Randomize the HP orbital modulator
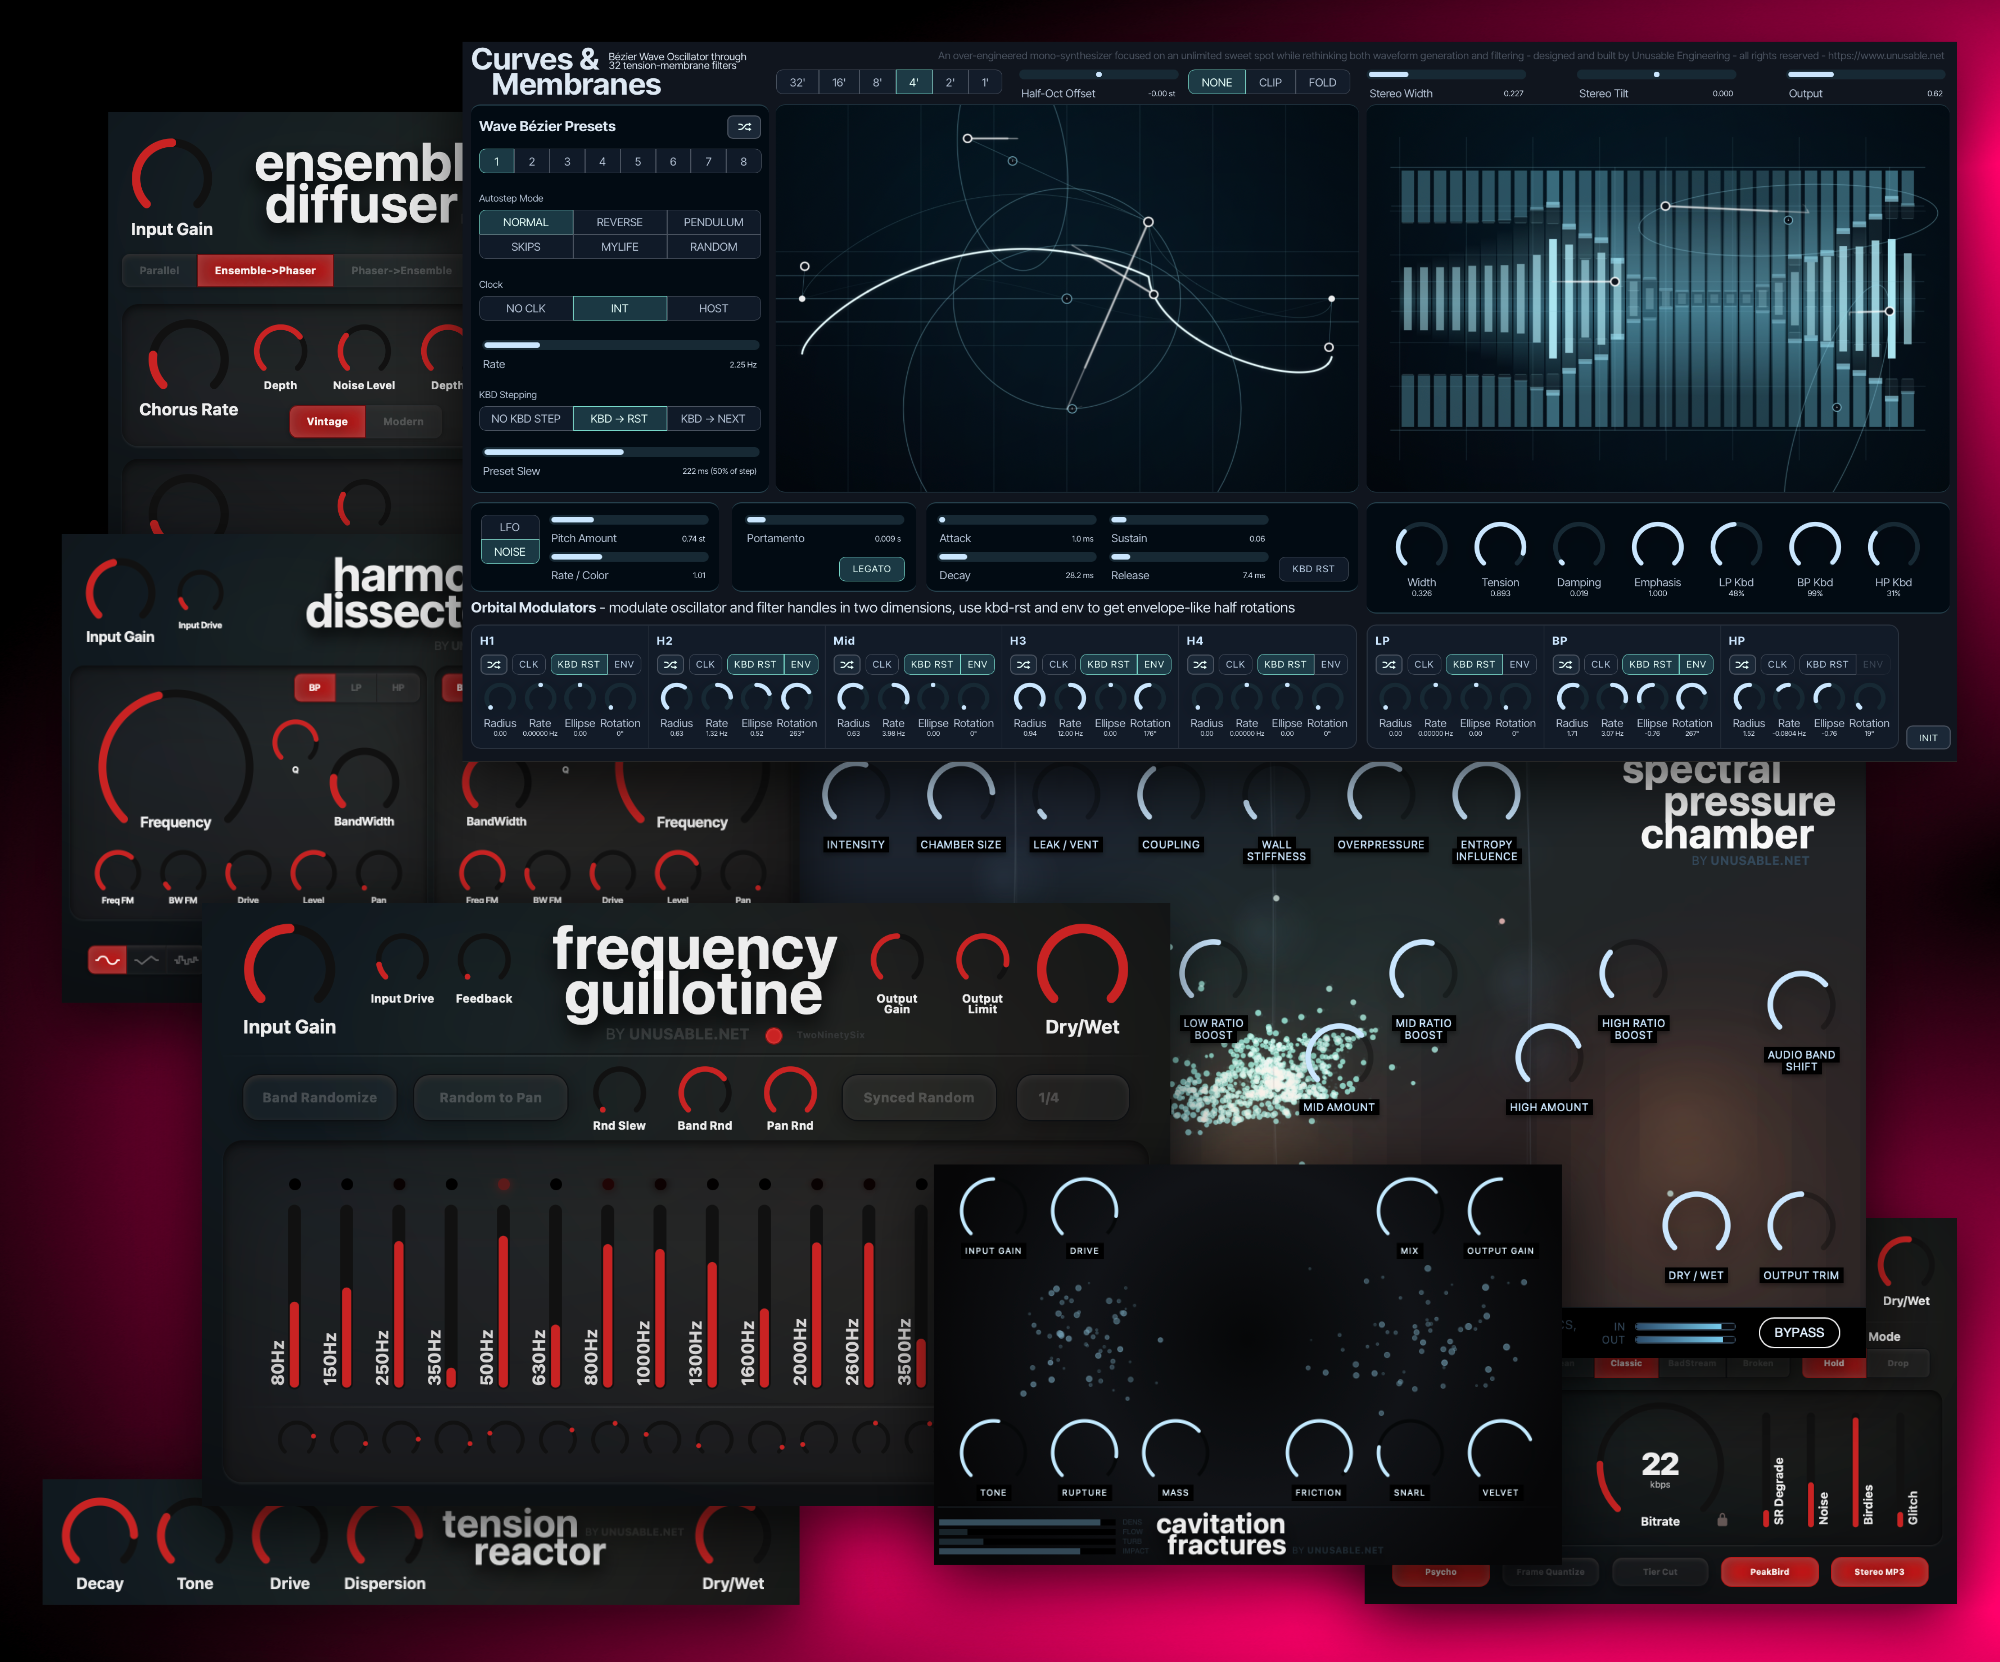Image resolution: width=2000 pixels, height=1662 pixels. [1742, 665]
